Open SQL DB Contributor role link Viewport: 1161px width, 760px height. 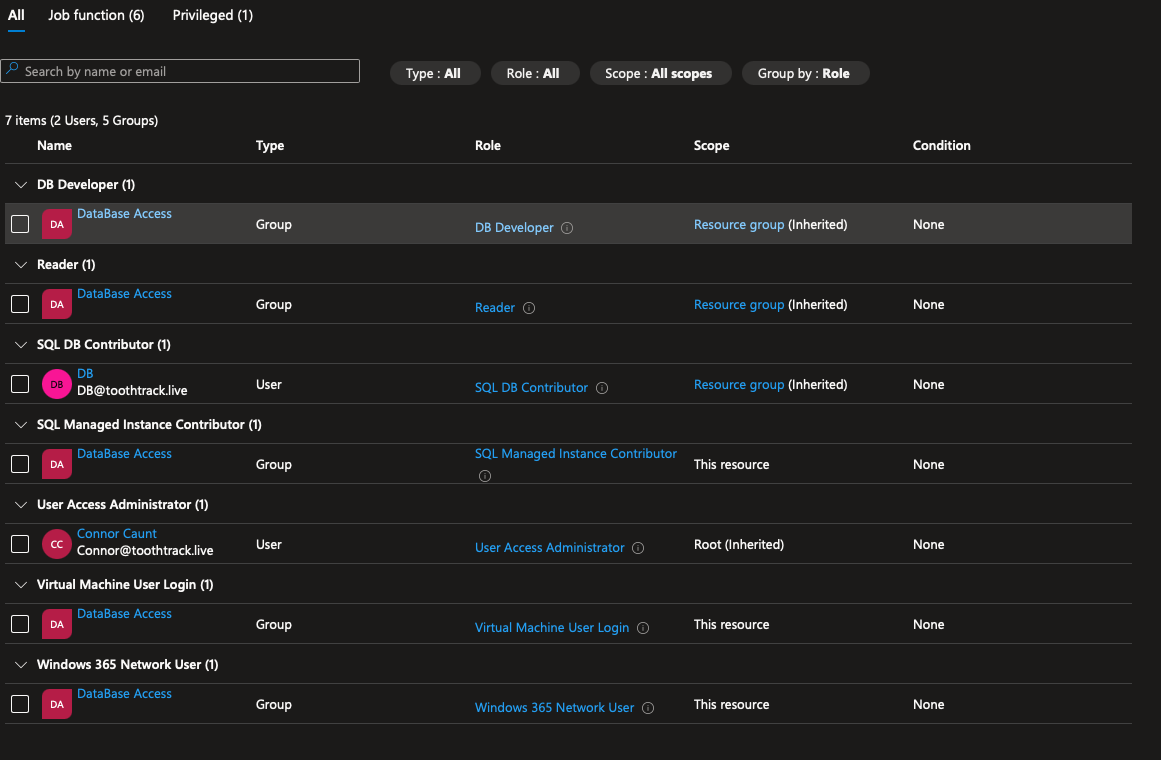(531, 387)
